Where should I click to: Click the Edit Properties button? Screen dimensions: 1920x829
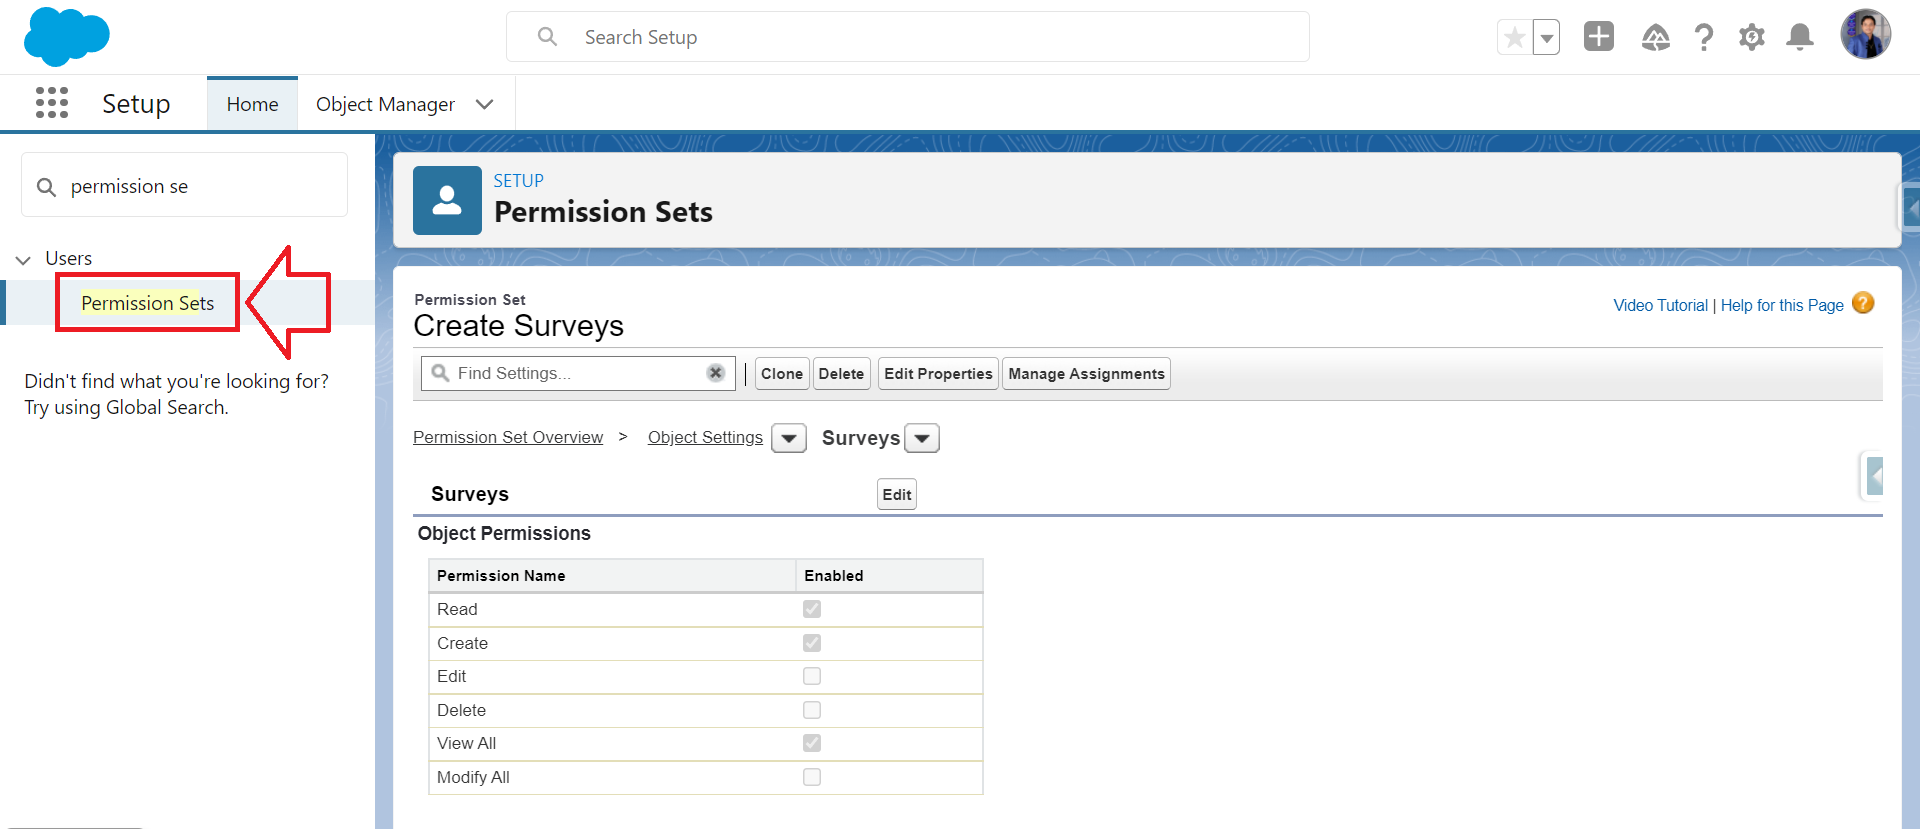pos(938,374)
